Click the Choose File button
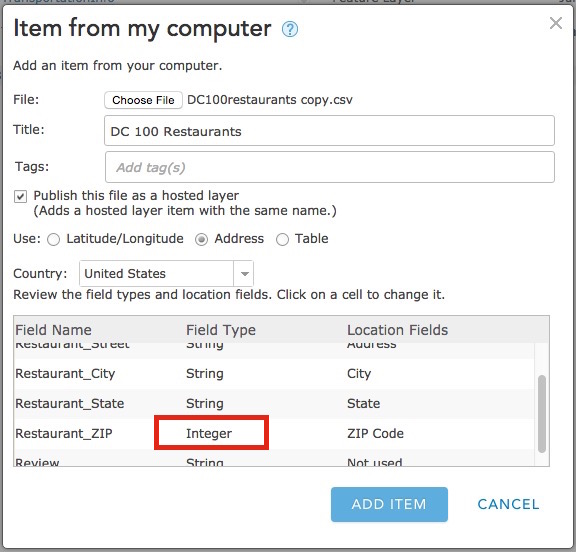Screen dimensions: 576x552 point(143,100)
